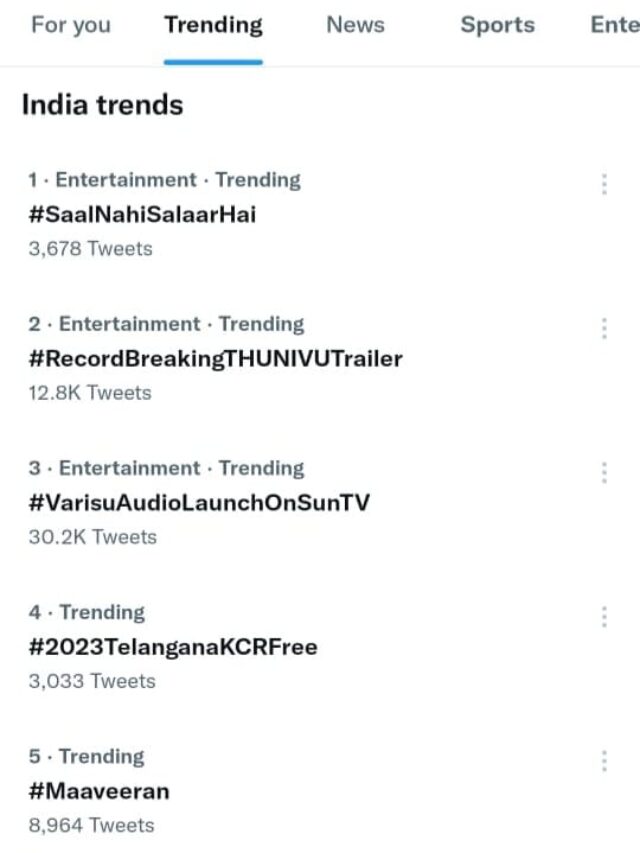Select the Sports tab
This screenshot has height=853, width=640.
tap(497, 26)
